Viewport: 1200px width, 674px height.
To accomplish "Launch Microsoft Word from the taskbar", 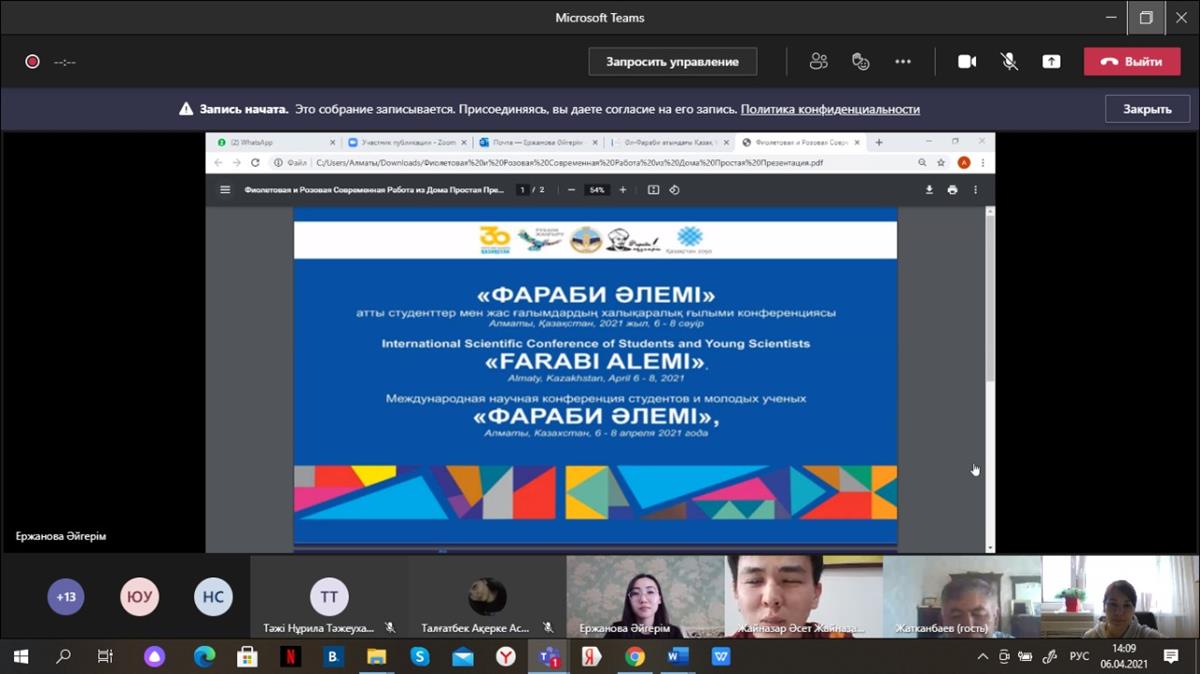I will click(678, 657).
